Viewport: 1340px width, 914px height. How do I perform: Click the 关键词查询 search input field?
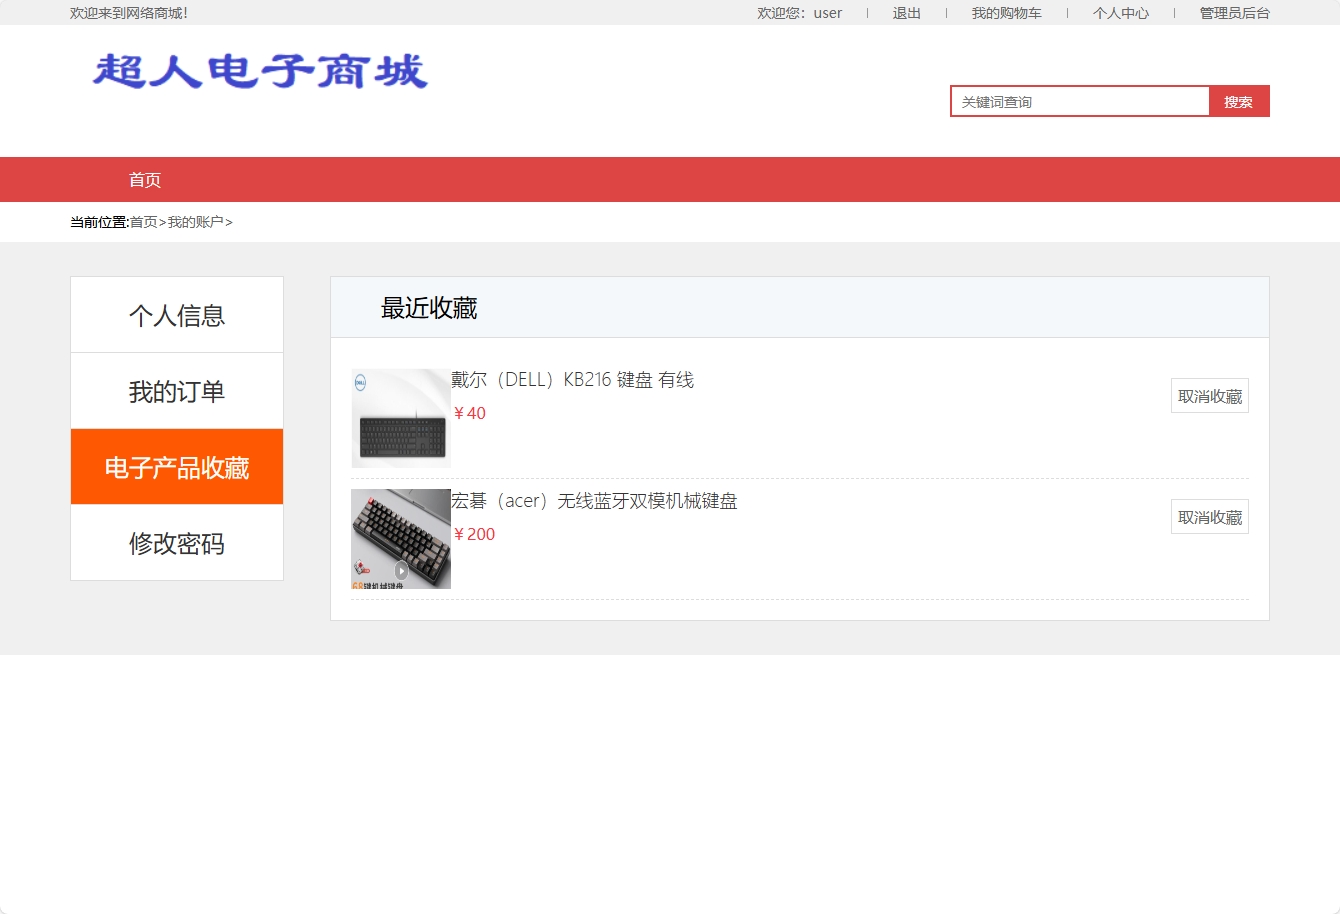[1080, 100]
